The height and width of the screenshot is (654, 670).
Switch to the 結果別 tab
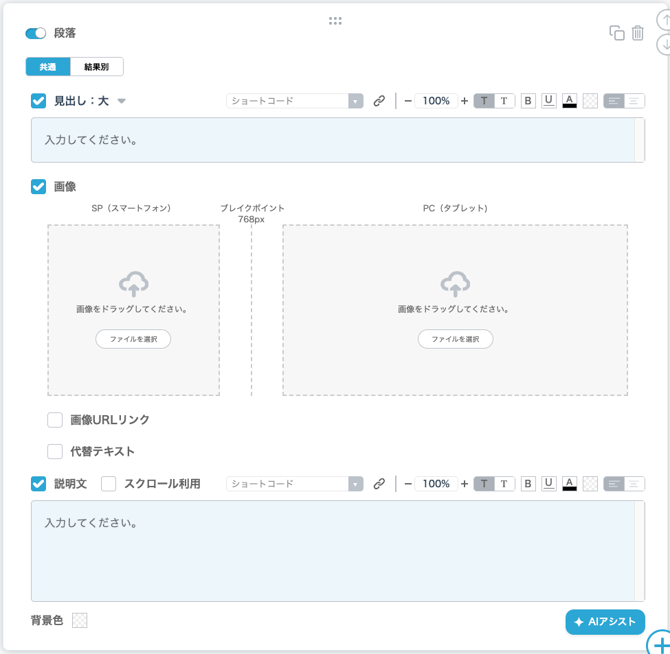pos(97,67)
